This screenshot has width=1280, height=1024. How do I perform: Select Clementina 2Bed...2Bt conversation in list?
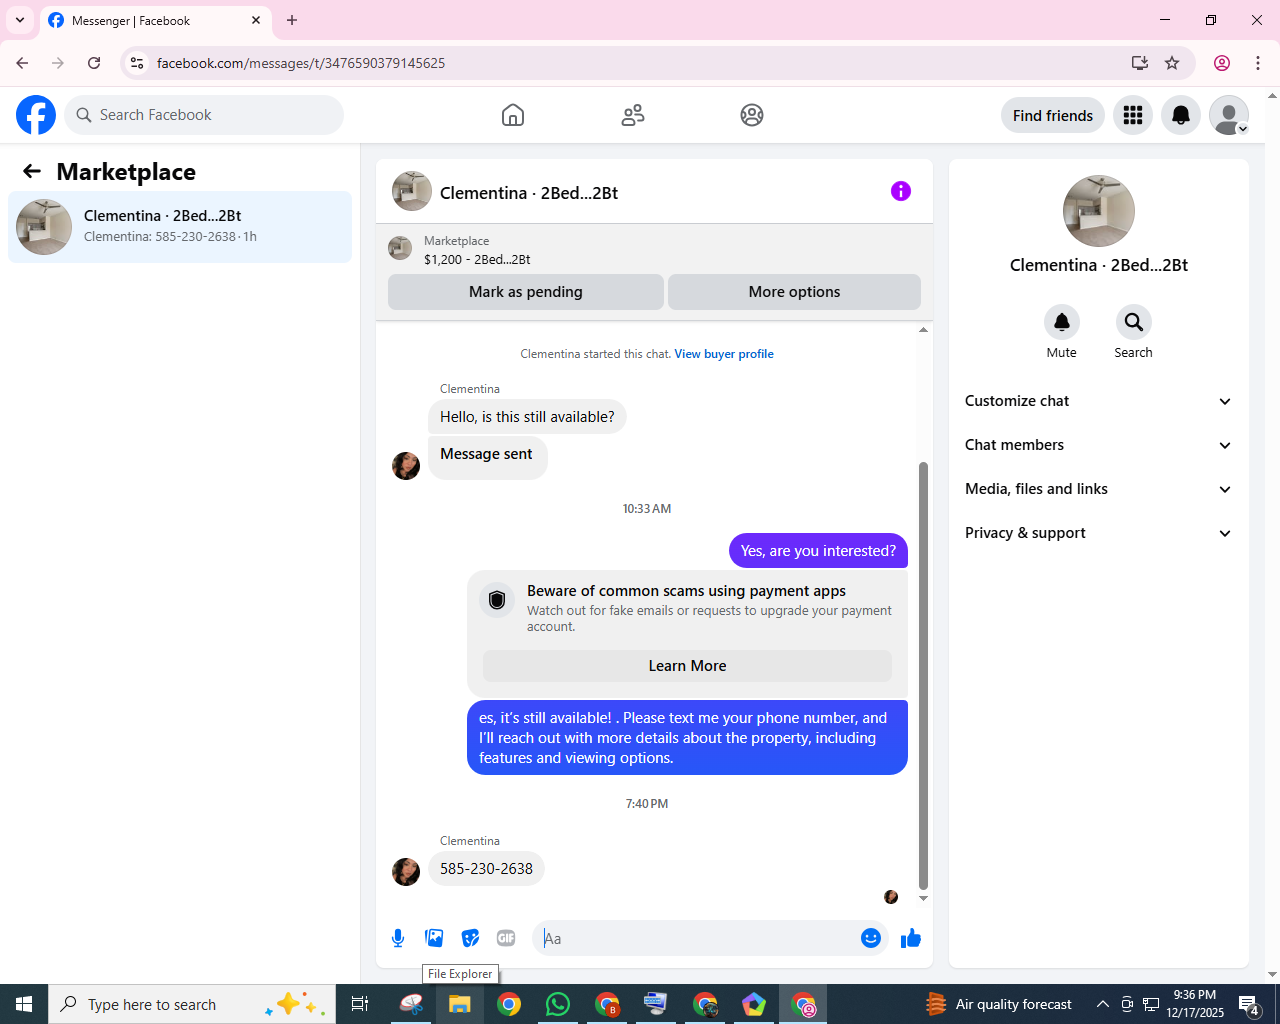click(x=180, y=227)
